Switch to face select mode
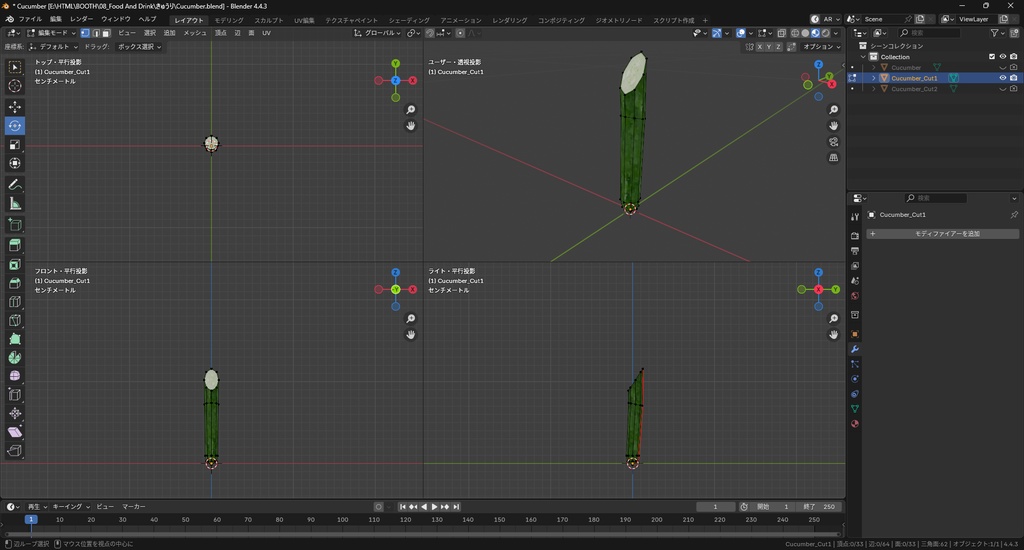1024x550 pixels. pos(107,33)
